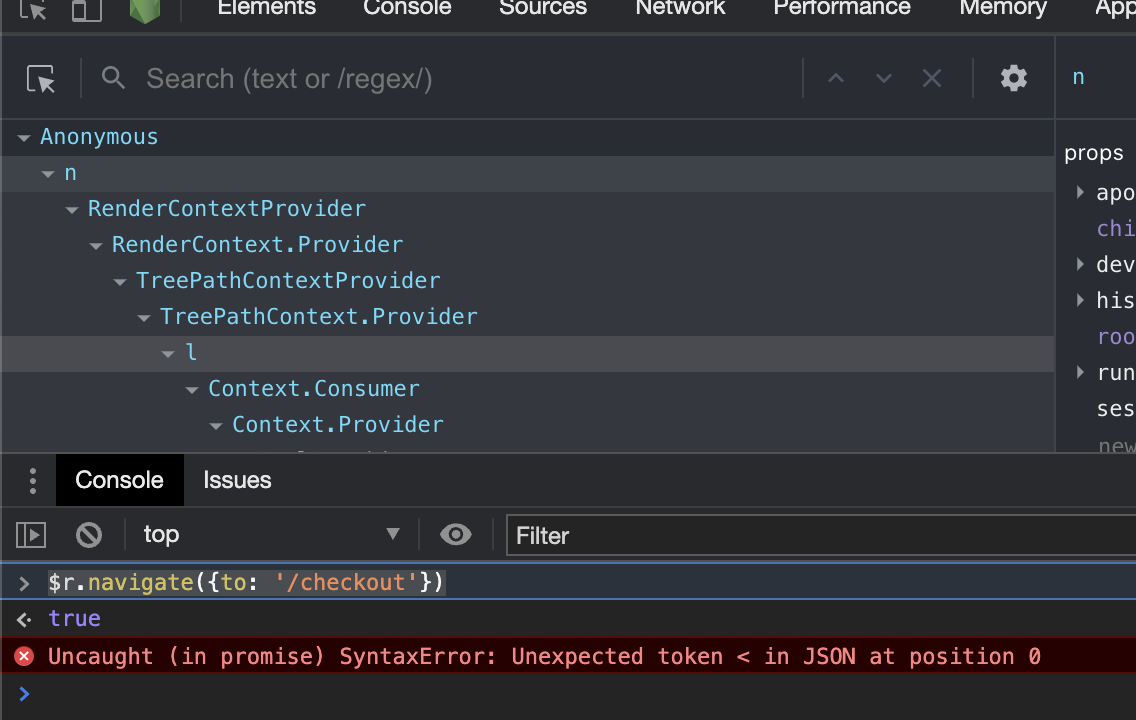The height and width of the screenshot is (720, 1136).
Task: Select the Issues drawer tab
Action: [x=237, y=480]
